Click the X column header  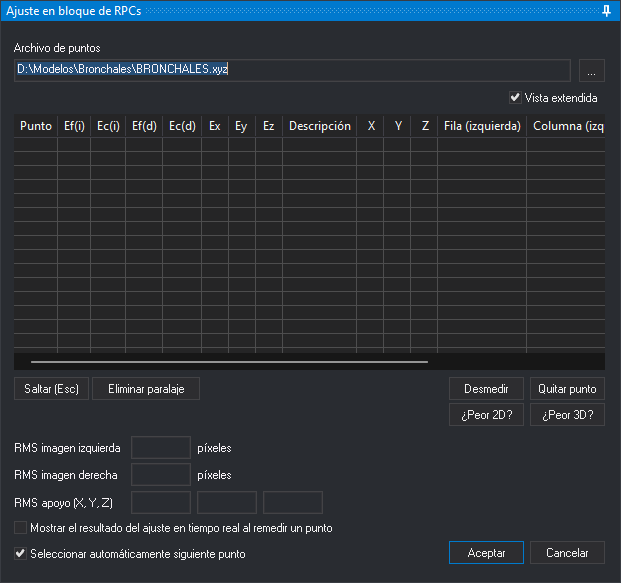click(370, 126)
